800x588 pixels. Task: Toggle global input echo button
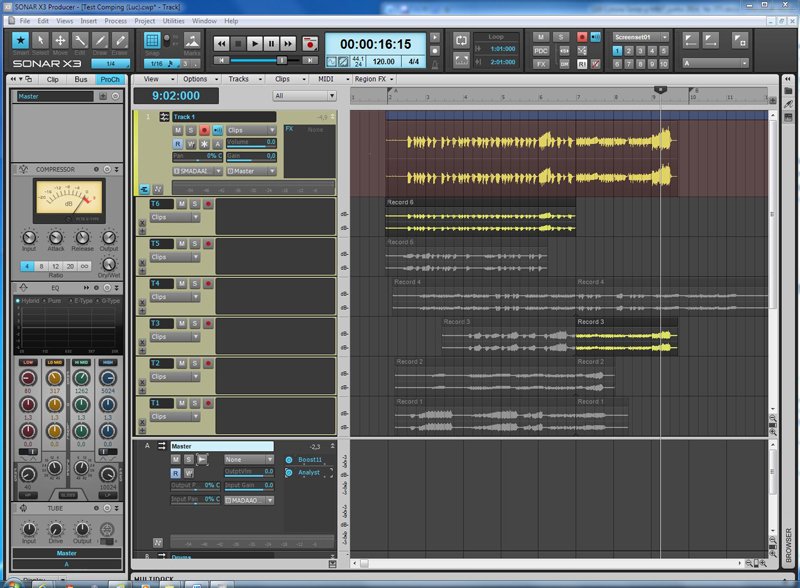[x=595, y=37]
